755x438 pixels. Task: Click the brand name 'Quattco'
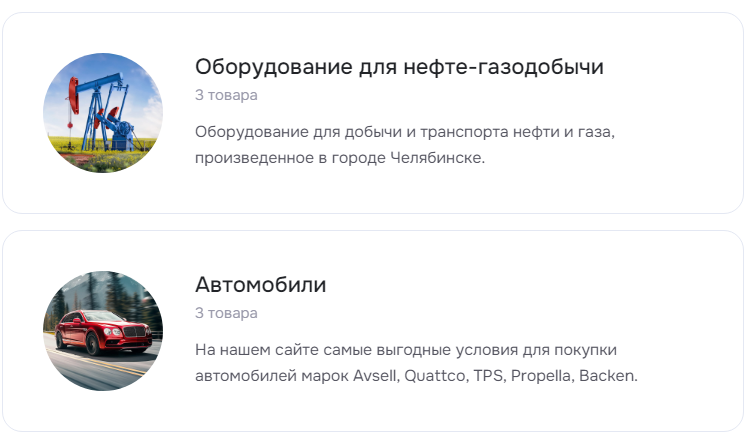436,375
